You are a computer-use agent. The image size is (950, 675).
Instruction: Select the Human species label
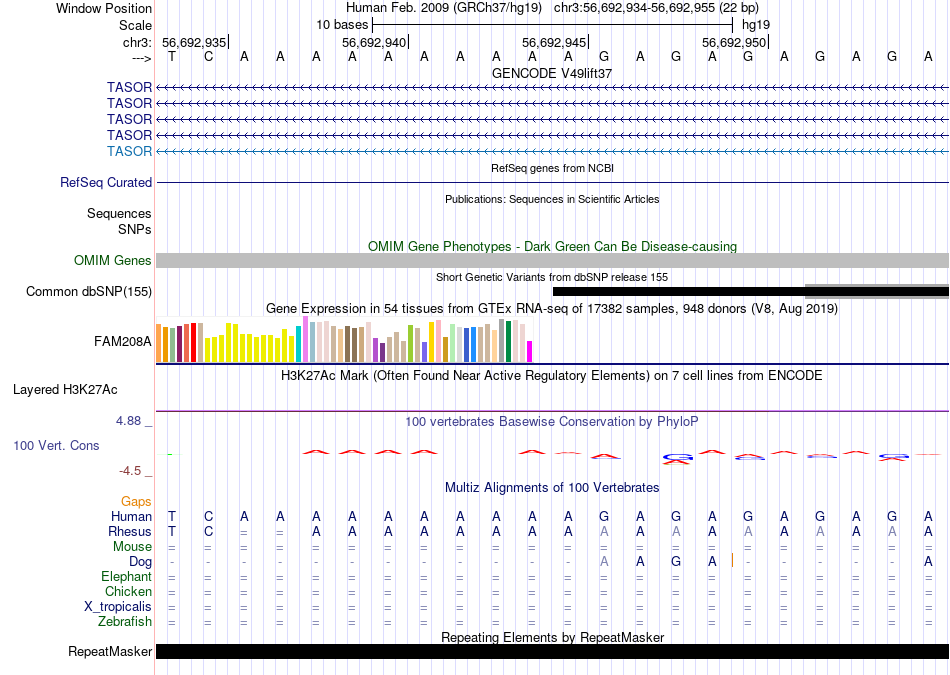(131, 517)
